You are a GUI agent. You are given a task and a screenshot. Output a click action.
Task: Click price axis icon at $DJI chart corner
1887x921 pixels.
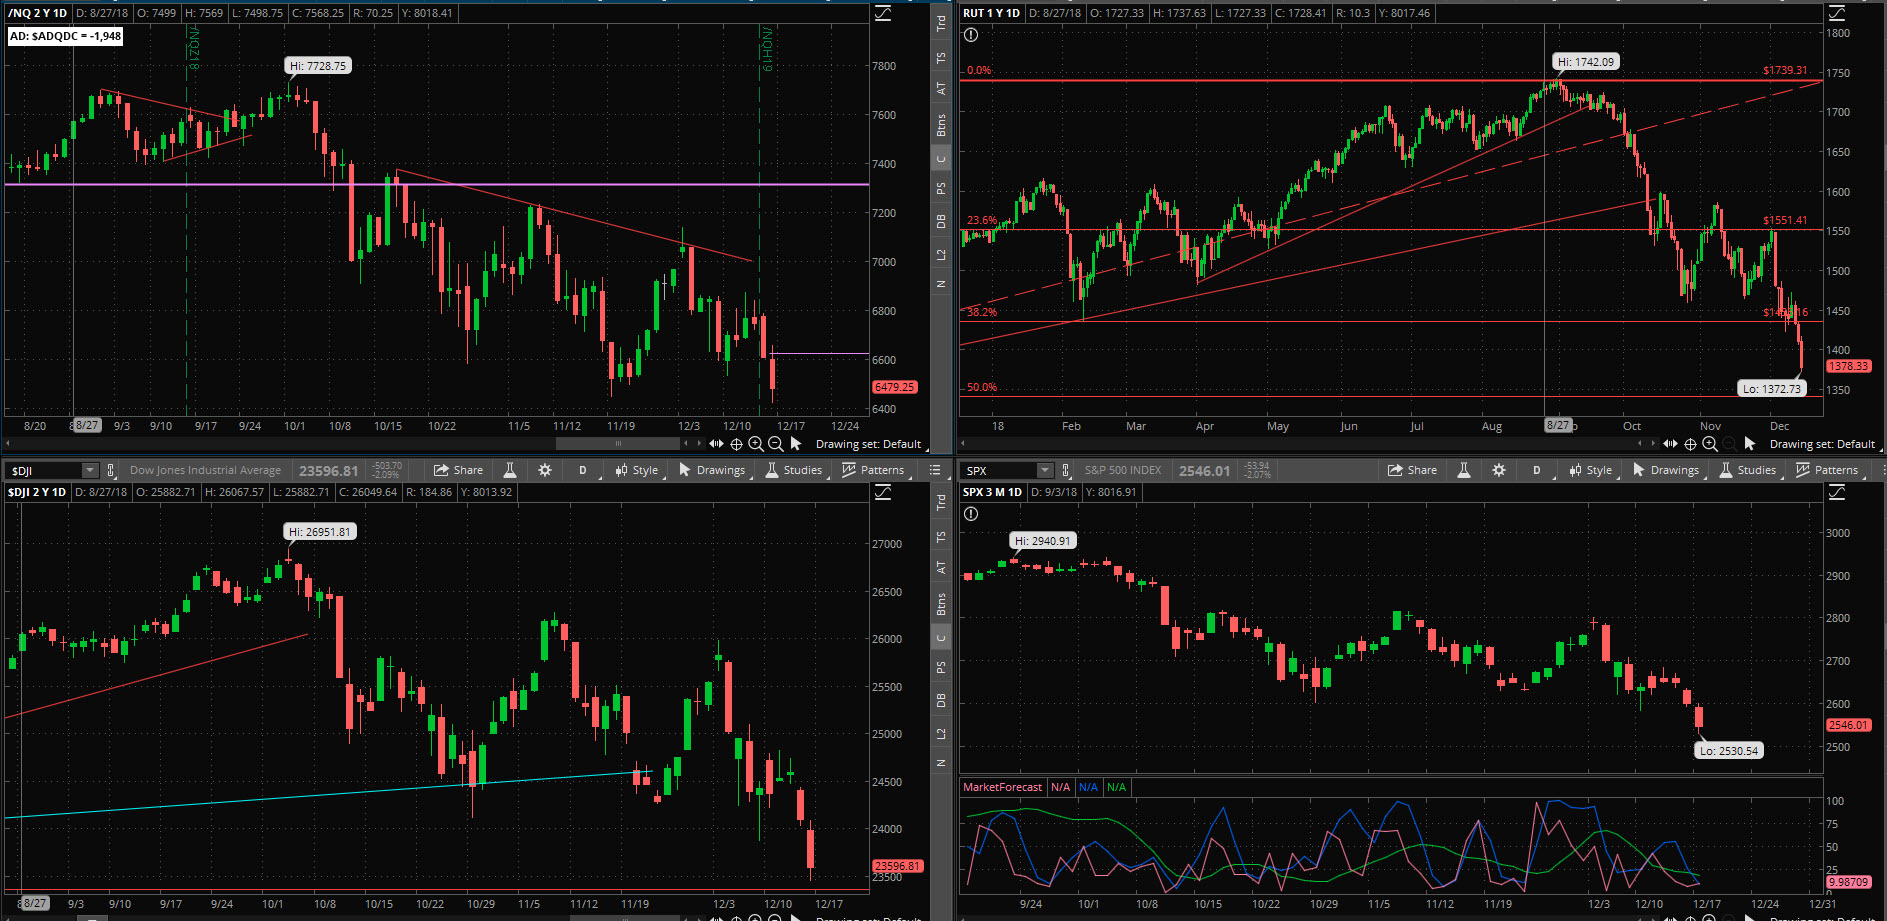click(883, 492)
